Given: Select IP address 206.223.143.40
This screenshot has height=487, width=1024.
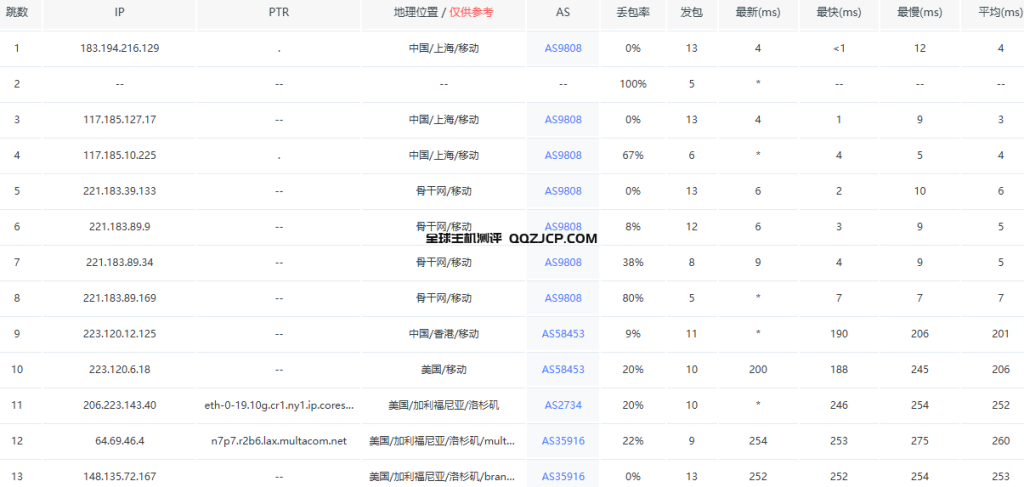Looking at the screenshot, I should pyautogui.click(x=120, y=405).
